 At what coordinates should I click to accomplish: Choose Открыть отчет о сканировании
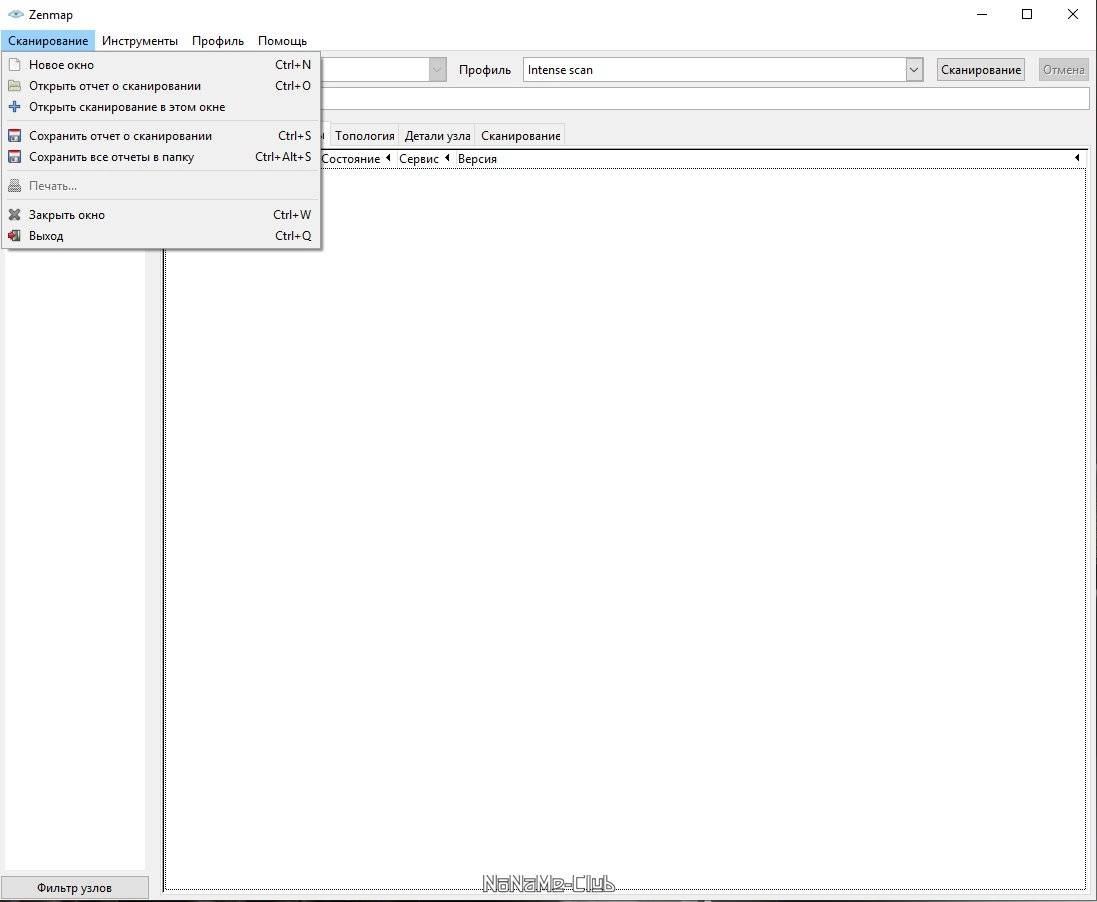tap(161, 86)
